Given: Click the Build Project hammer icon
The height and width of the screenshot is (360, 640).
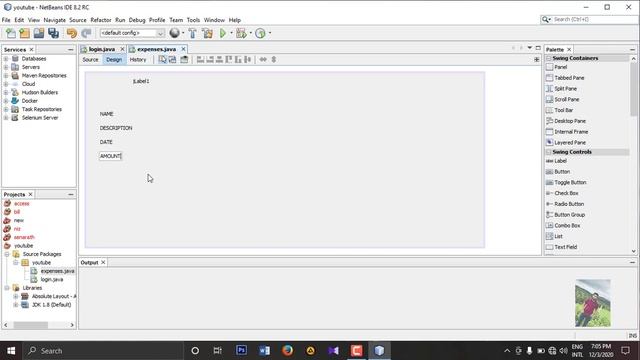Looking at the screenshot, I should (192, 33).
